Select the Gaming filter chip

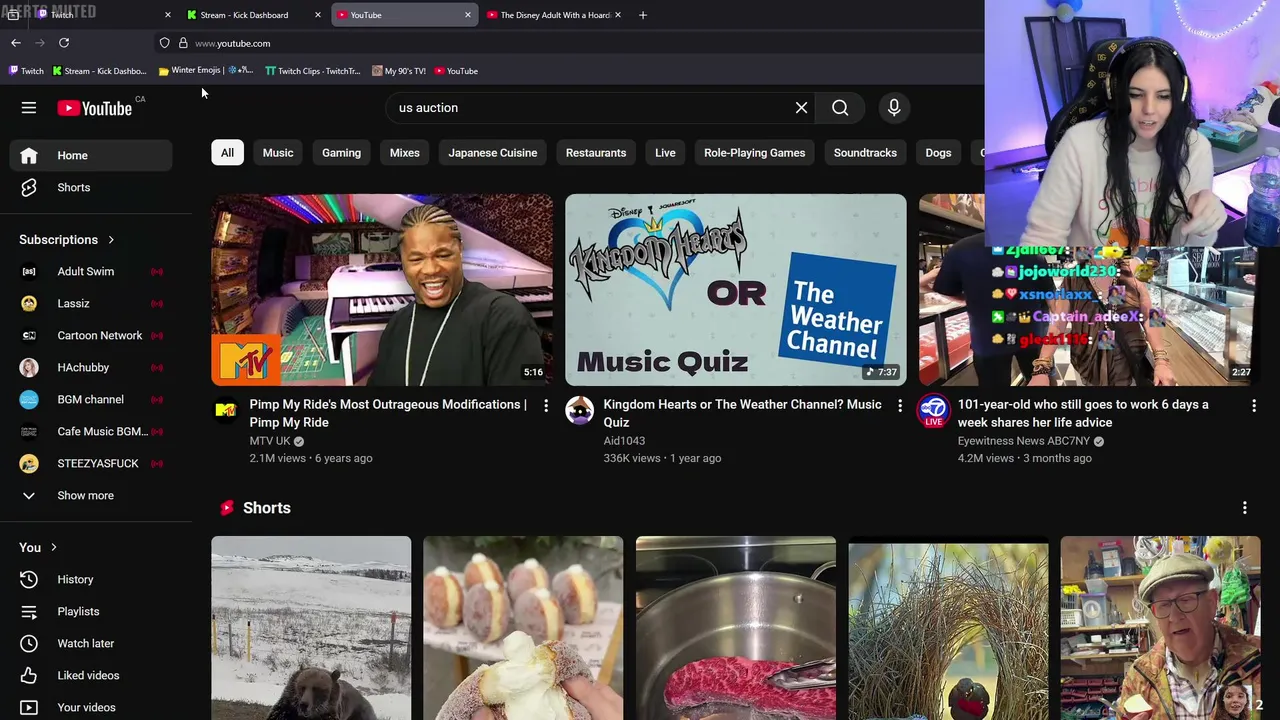341,153
